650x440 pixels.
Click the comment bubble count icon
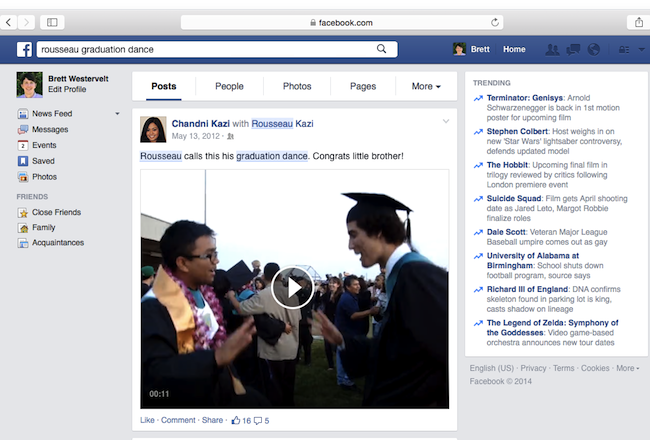coord(258,421)
